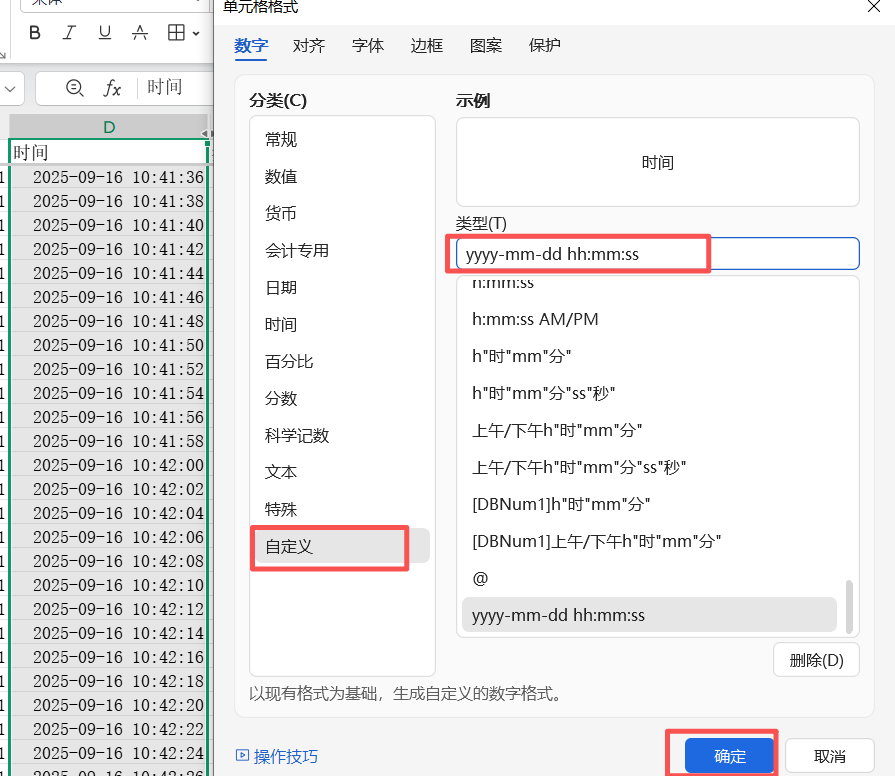895x776 pixels.
Task: Select cell D1 header 时间
Action: [x=109, y=152]
